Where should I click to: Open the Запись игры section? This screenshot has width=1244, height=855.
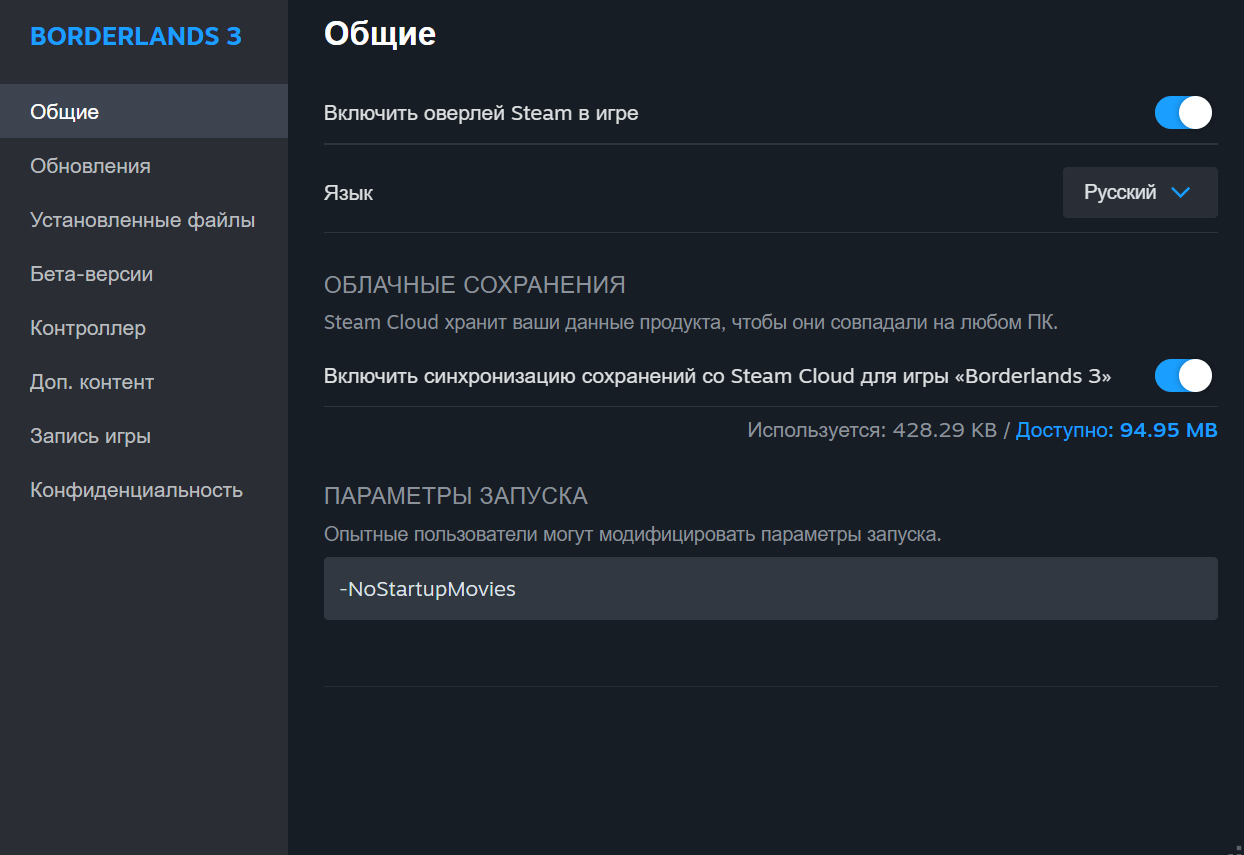[x=144, y=435]
